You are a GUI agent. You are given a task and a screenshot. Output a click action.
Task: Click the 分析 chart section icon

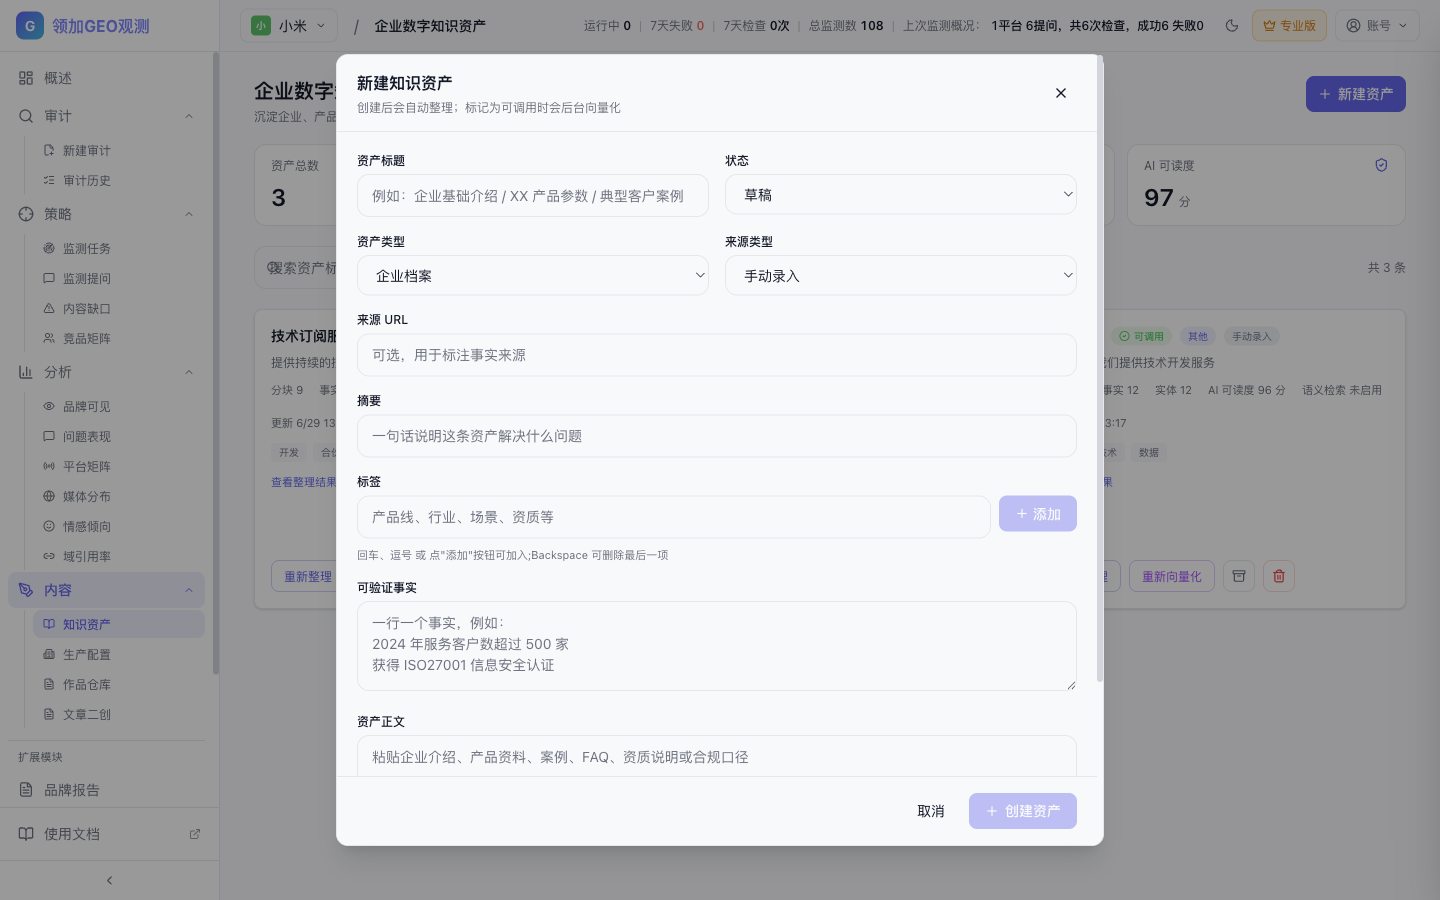pyautogui.click(x=26, y=372)
